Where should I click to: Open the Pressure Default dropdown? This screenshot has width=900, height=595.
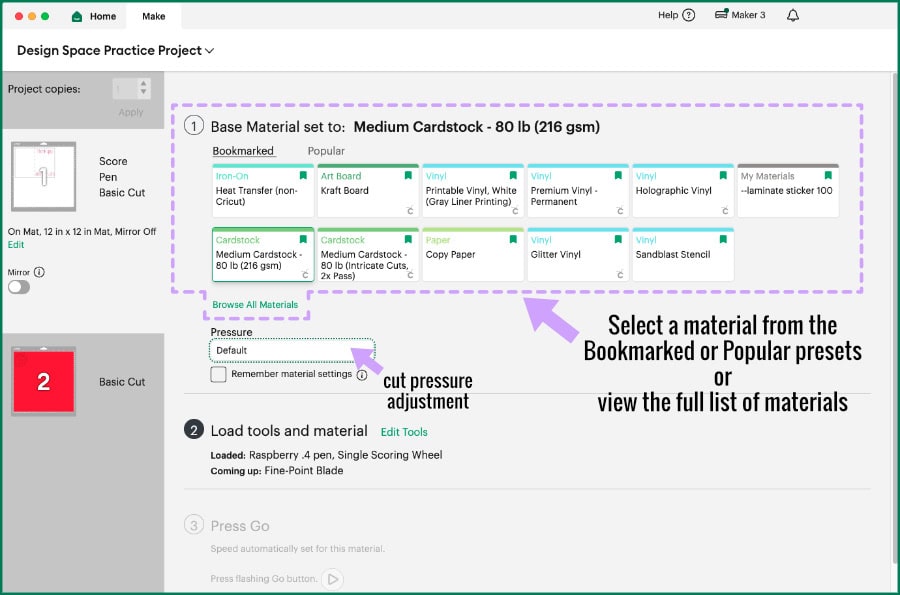[292, 350]
